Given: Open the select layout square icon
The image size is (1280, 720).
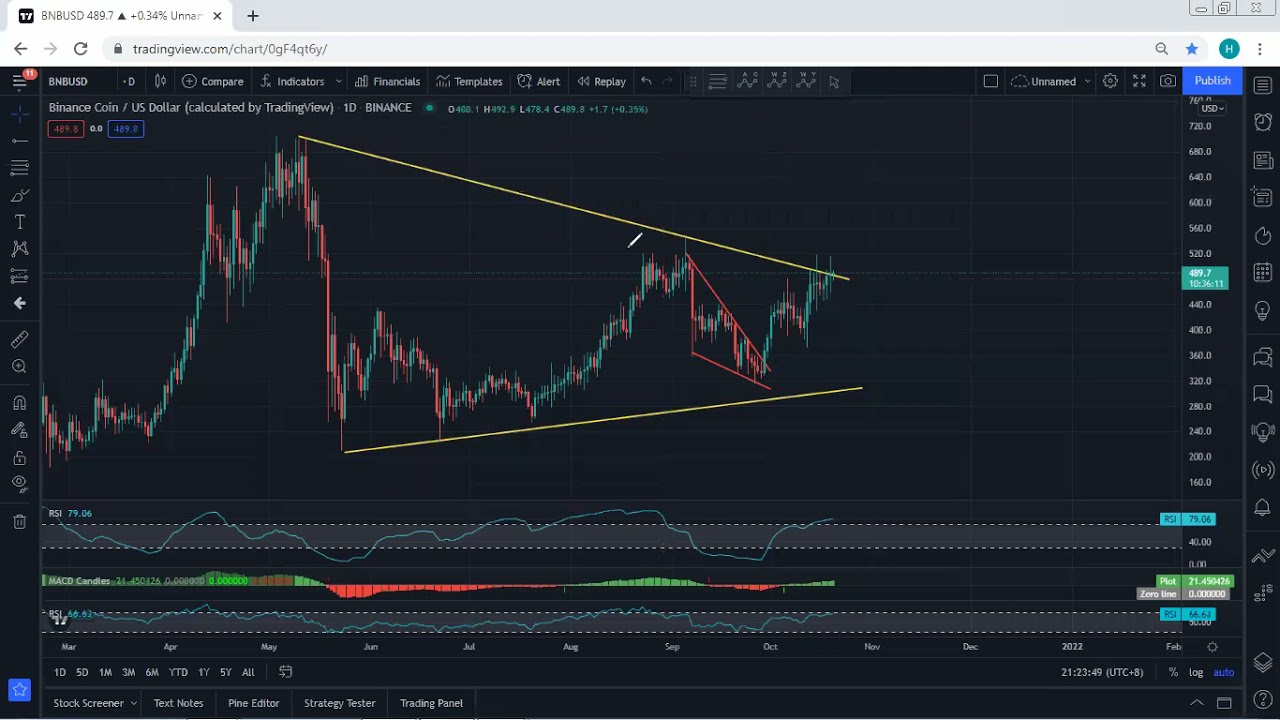Looking at the screenshot, I should [990, 81].
